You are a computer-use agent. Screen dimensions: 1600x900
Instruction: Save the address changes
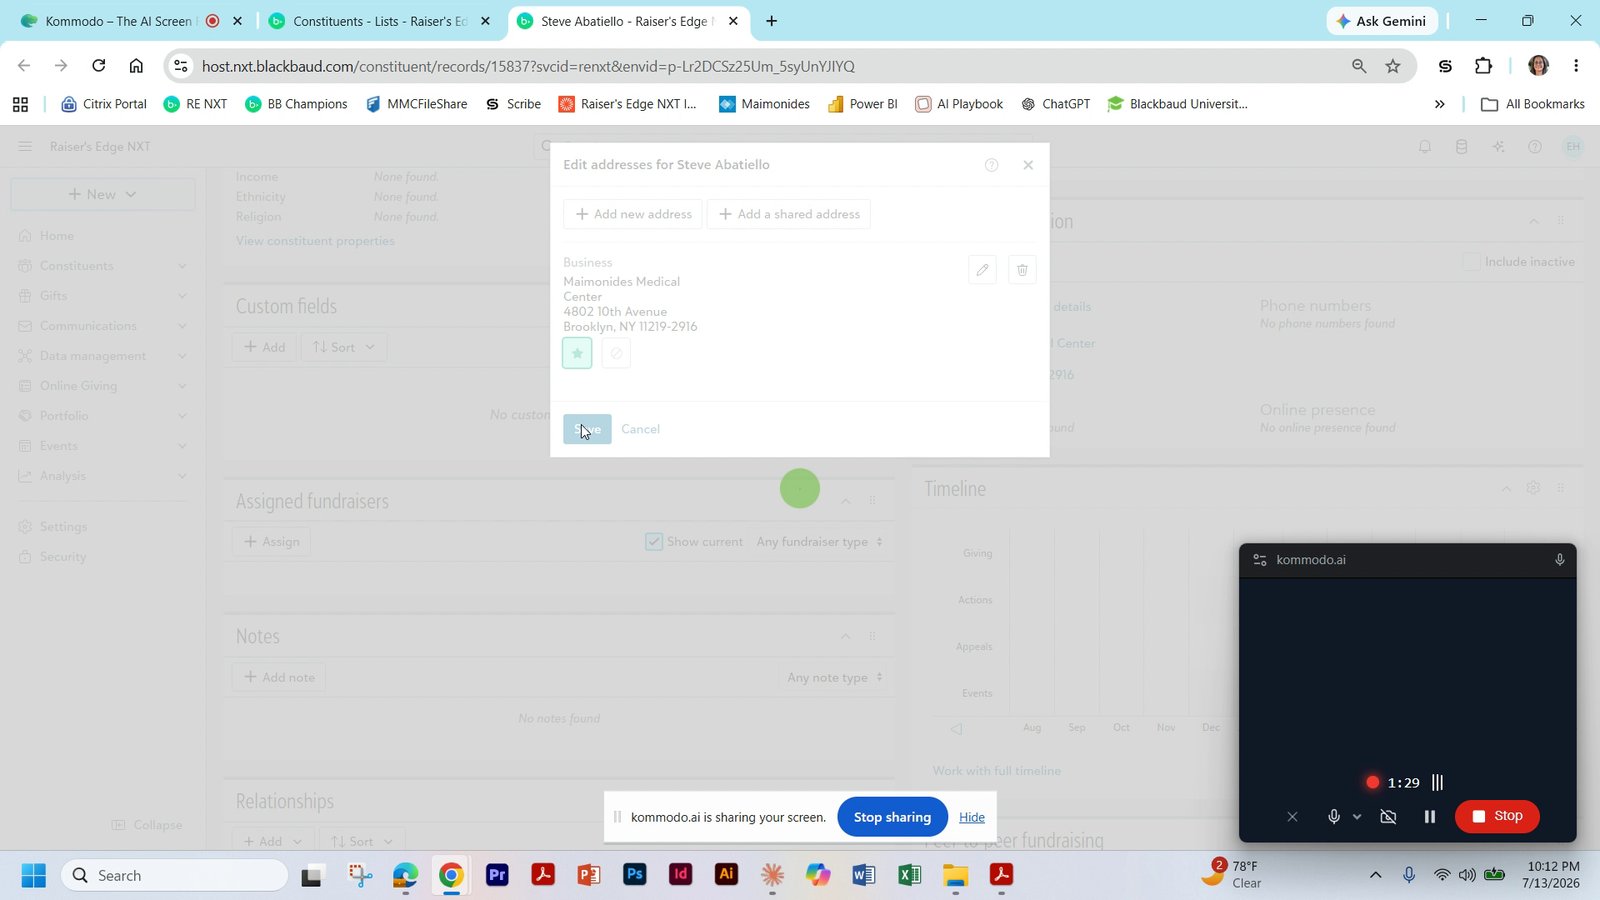click(587, 429)
